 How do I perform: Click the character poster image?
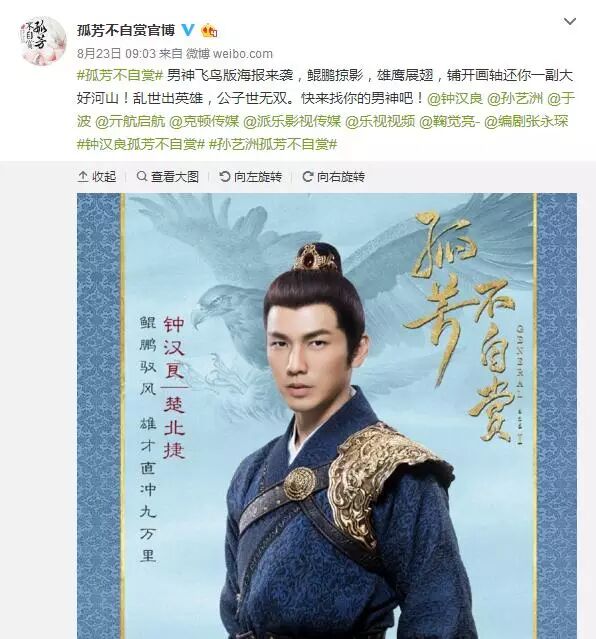[327, 416]
